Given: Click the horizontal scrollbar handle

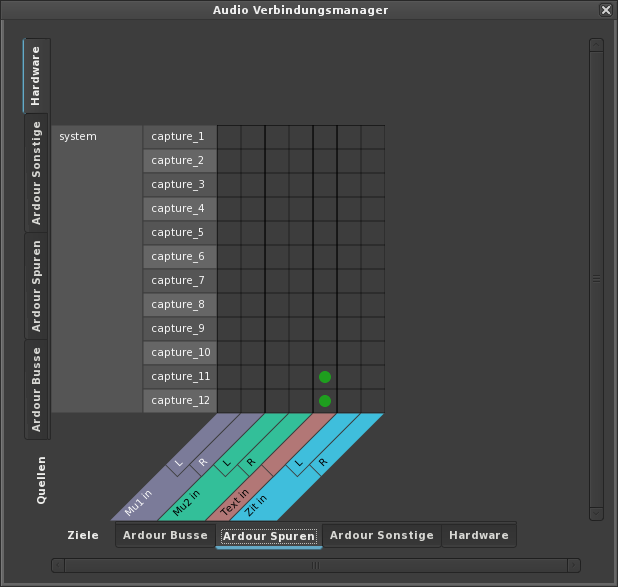Looking at the screenshot, I should [316, 565].
